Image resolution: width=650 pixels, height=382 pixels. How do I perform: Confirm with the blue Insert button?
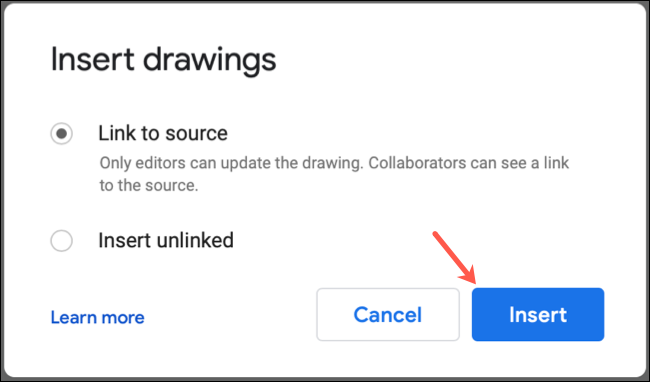[x=538, y=314]
